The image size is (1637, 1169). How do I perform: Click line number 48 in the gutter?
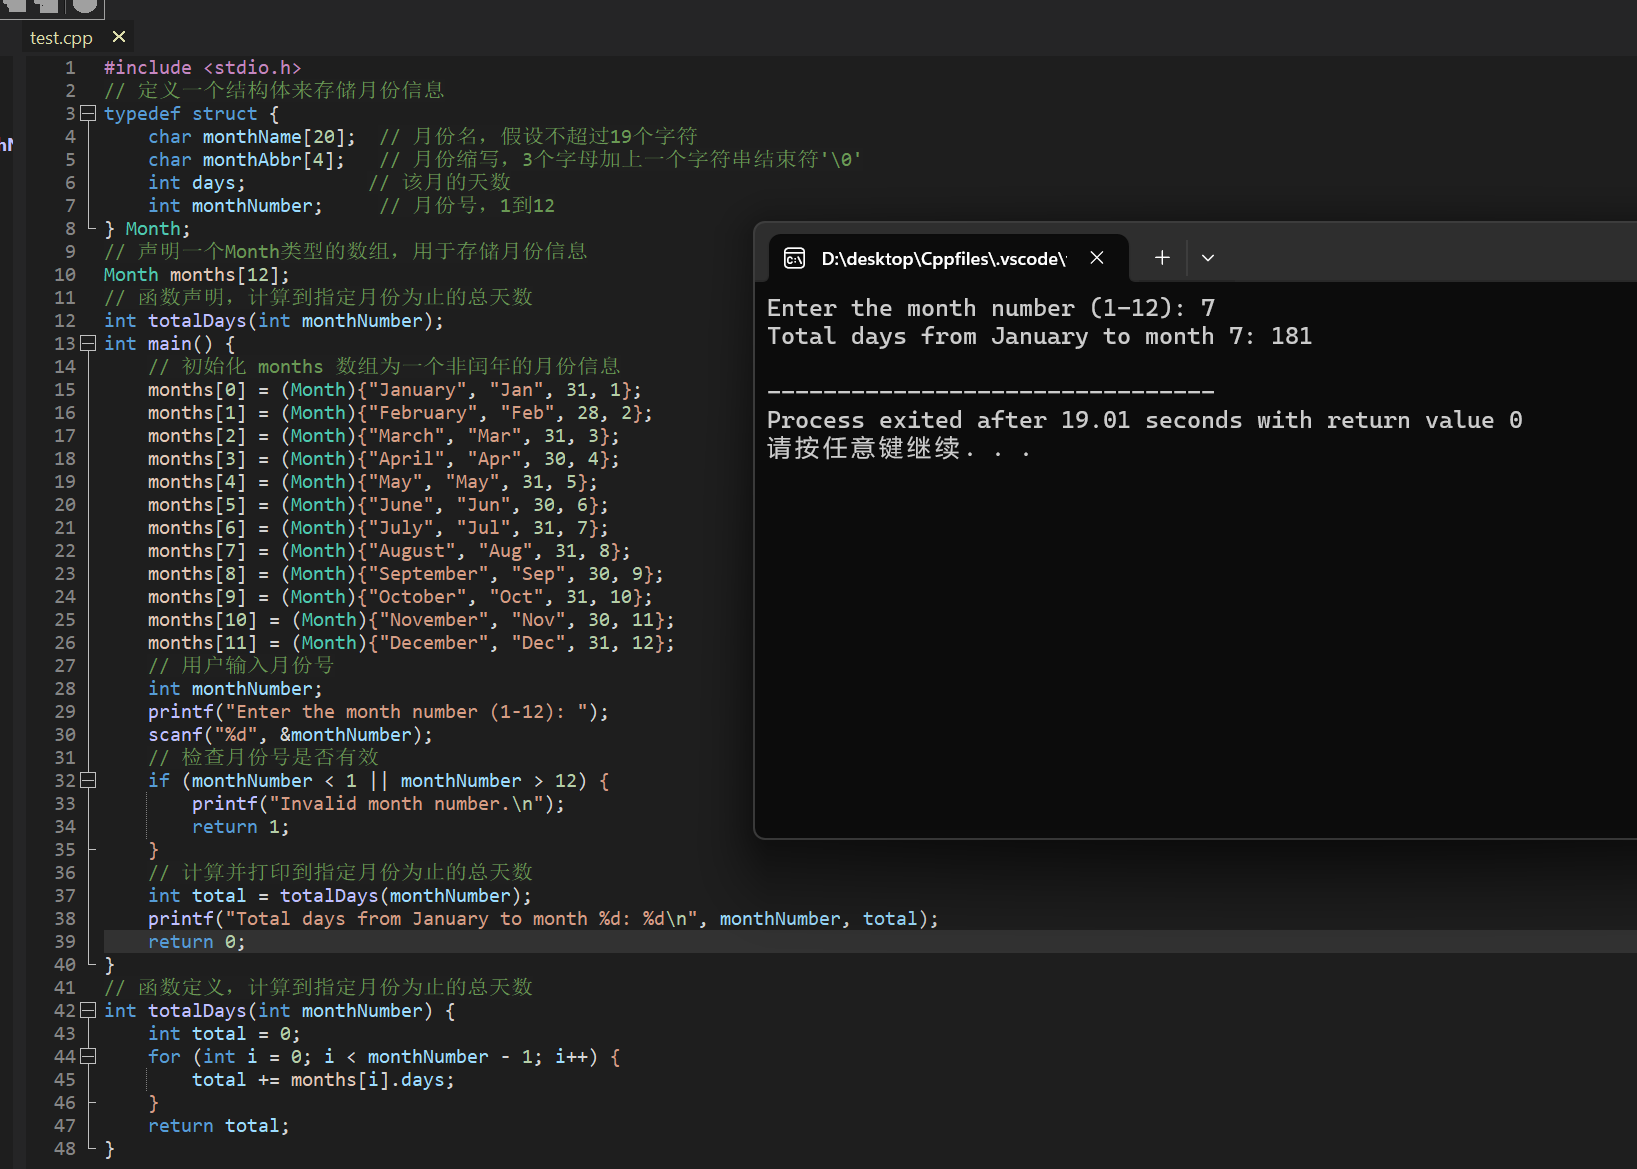65,1148
